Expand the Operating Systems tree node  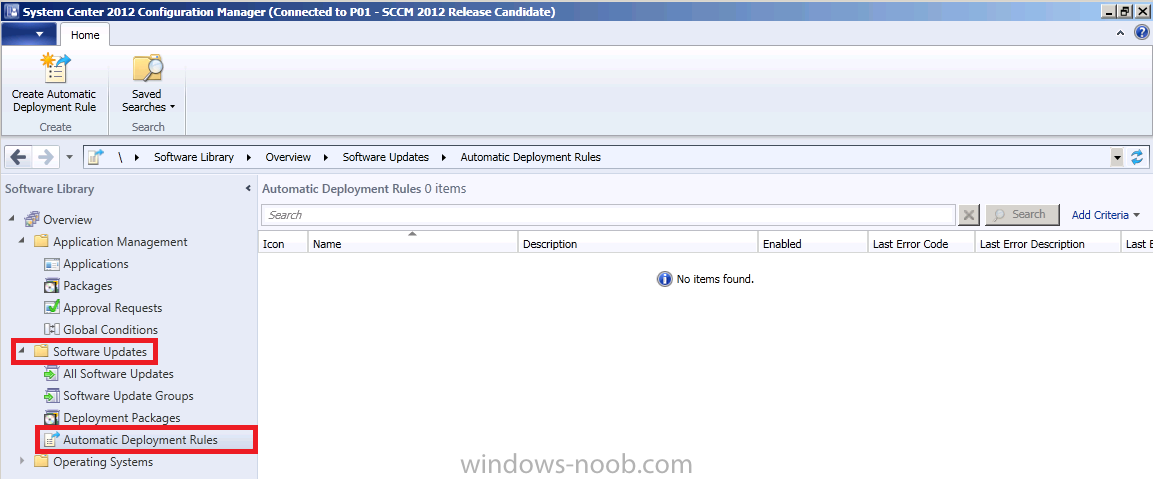[x=22, y=462]
